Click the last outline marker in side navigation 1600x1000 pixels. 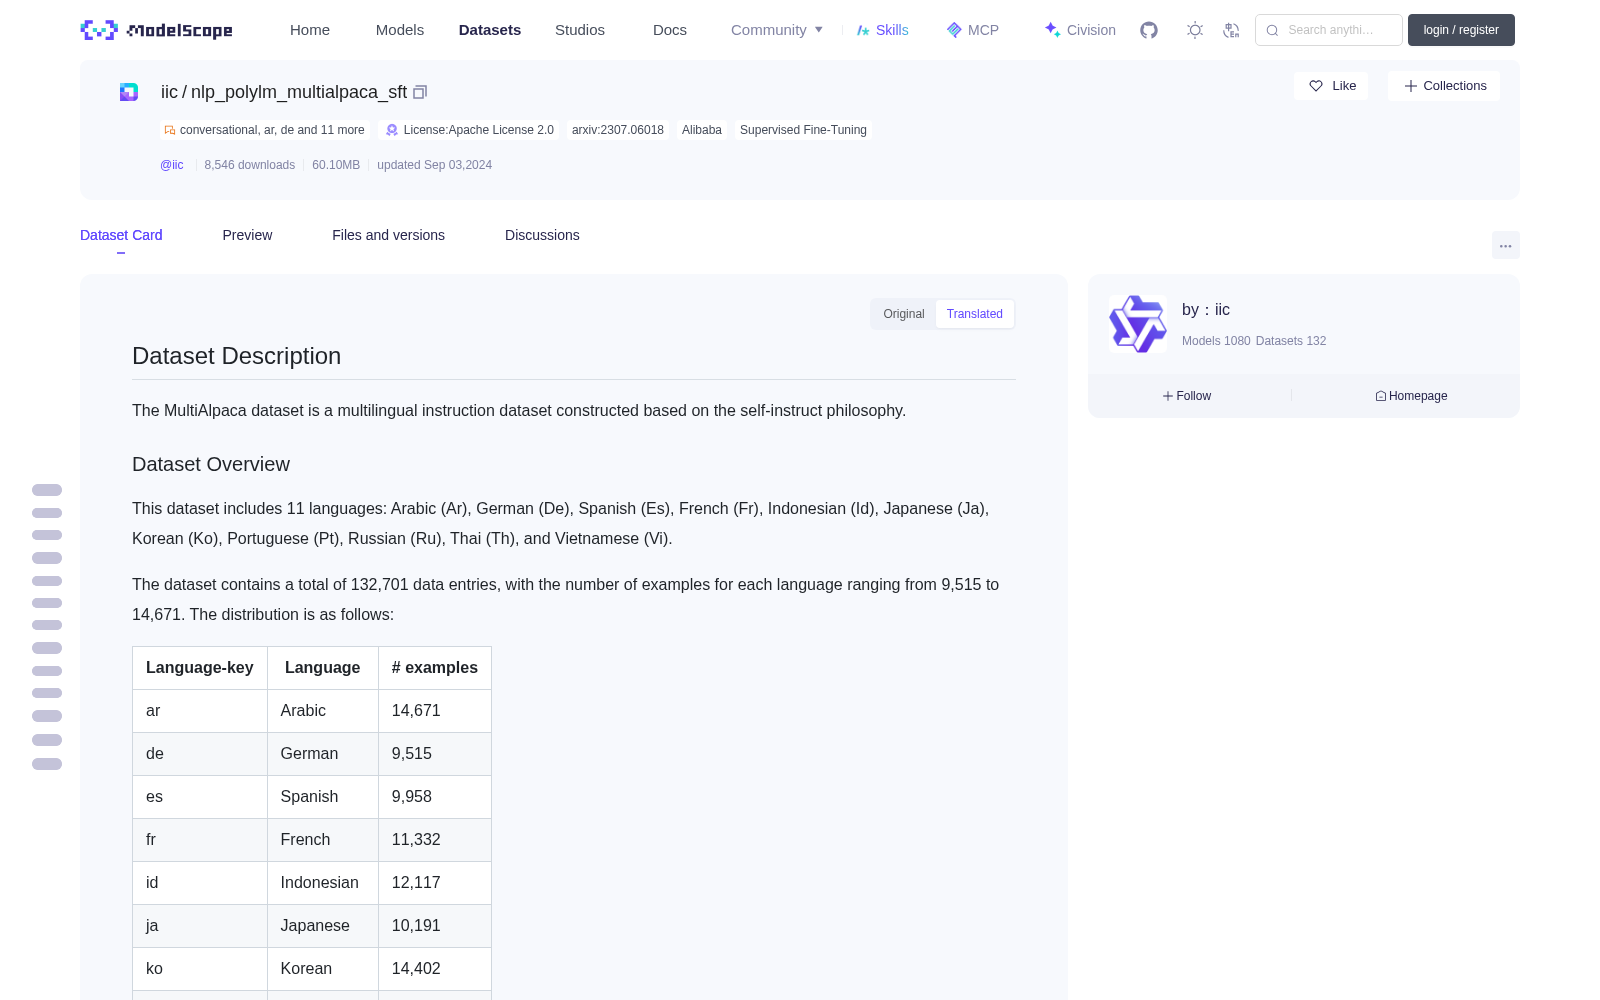tap(47, 764)
